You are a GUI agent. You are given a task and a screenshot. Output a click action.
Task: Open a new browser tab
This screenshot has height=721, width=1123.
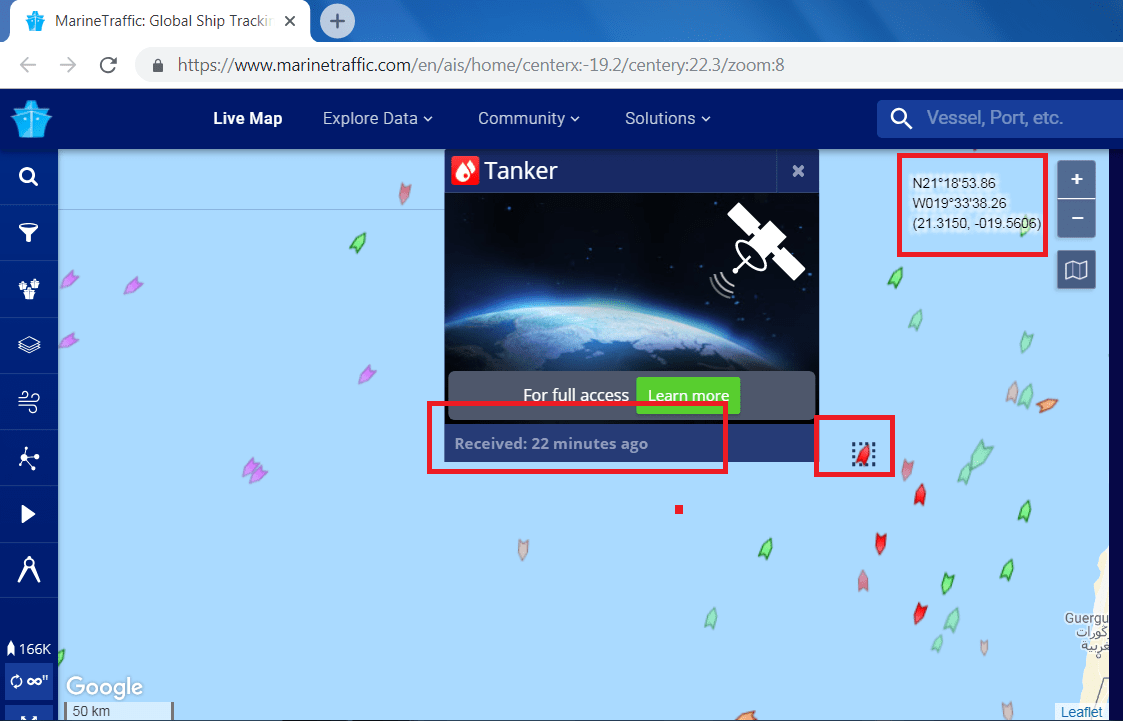click(x=337, y=21)
